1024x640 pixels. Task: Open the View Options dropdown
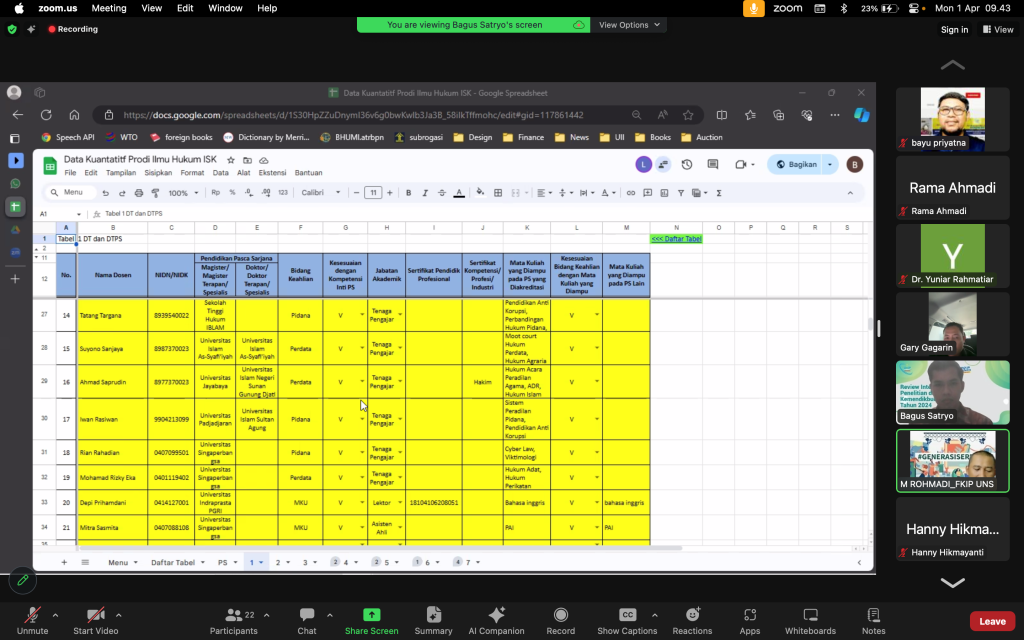[629, 25]
